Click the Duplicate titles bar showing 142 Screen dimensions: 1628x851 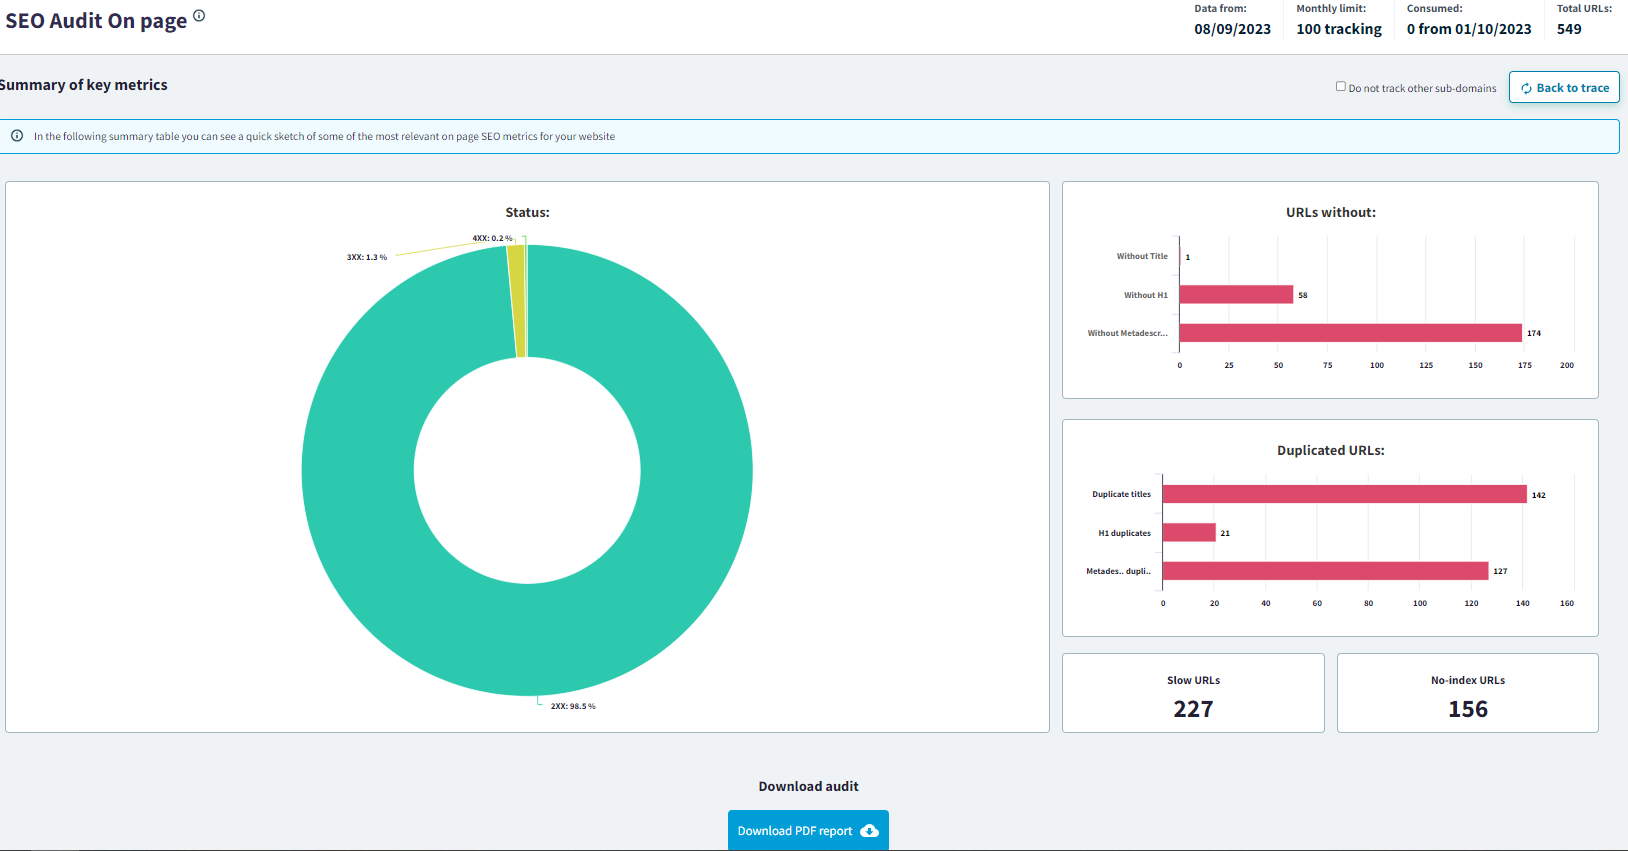point(1344,494)
